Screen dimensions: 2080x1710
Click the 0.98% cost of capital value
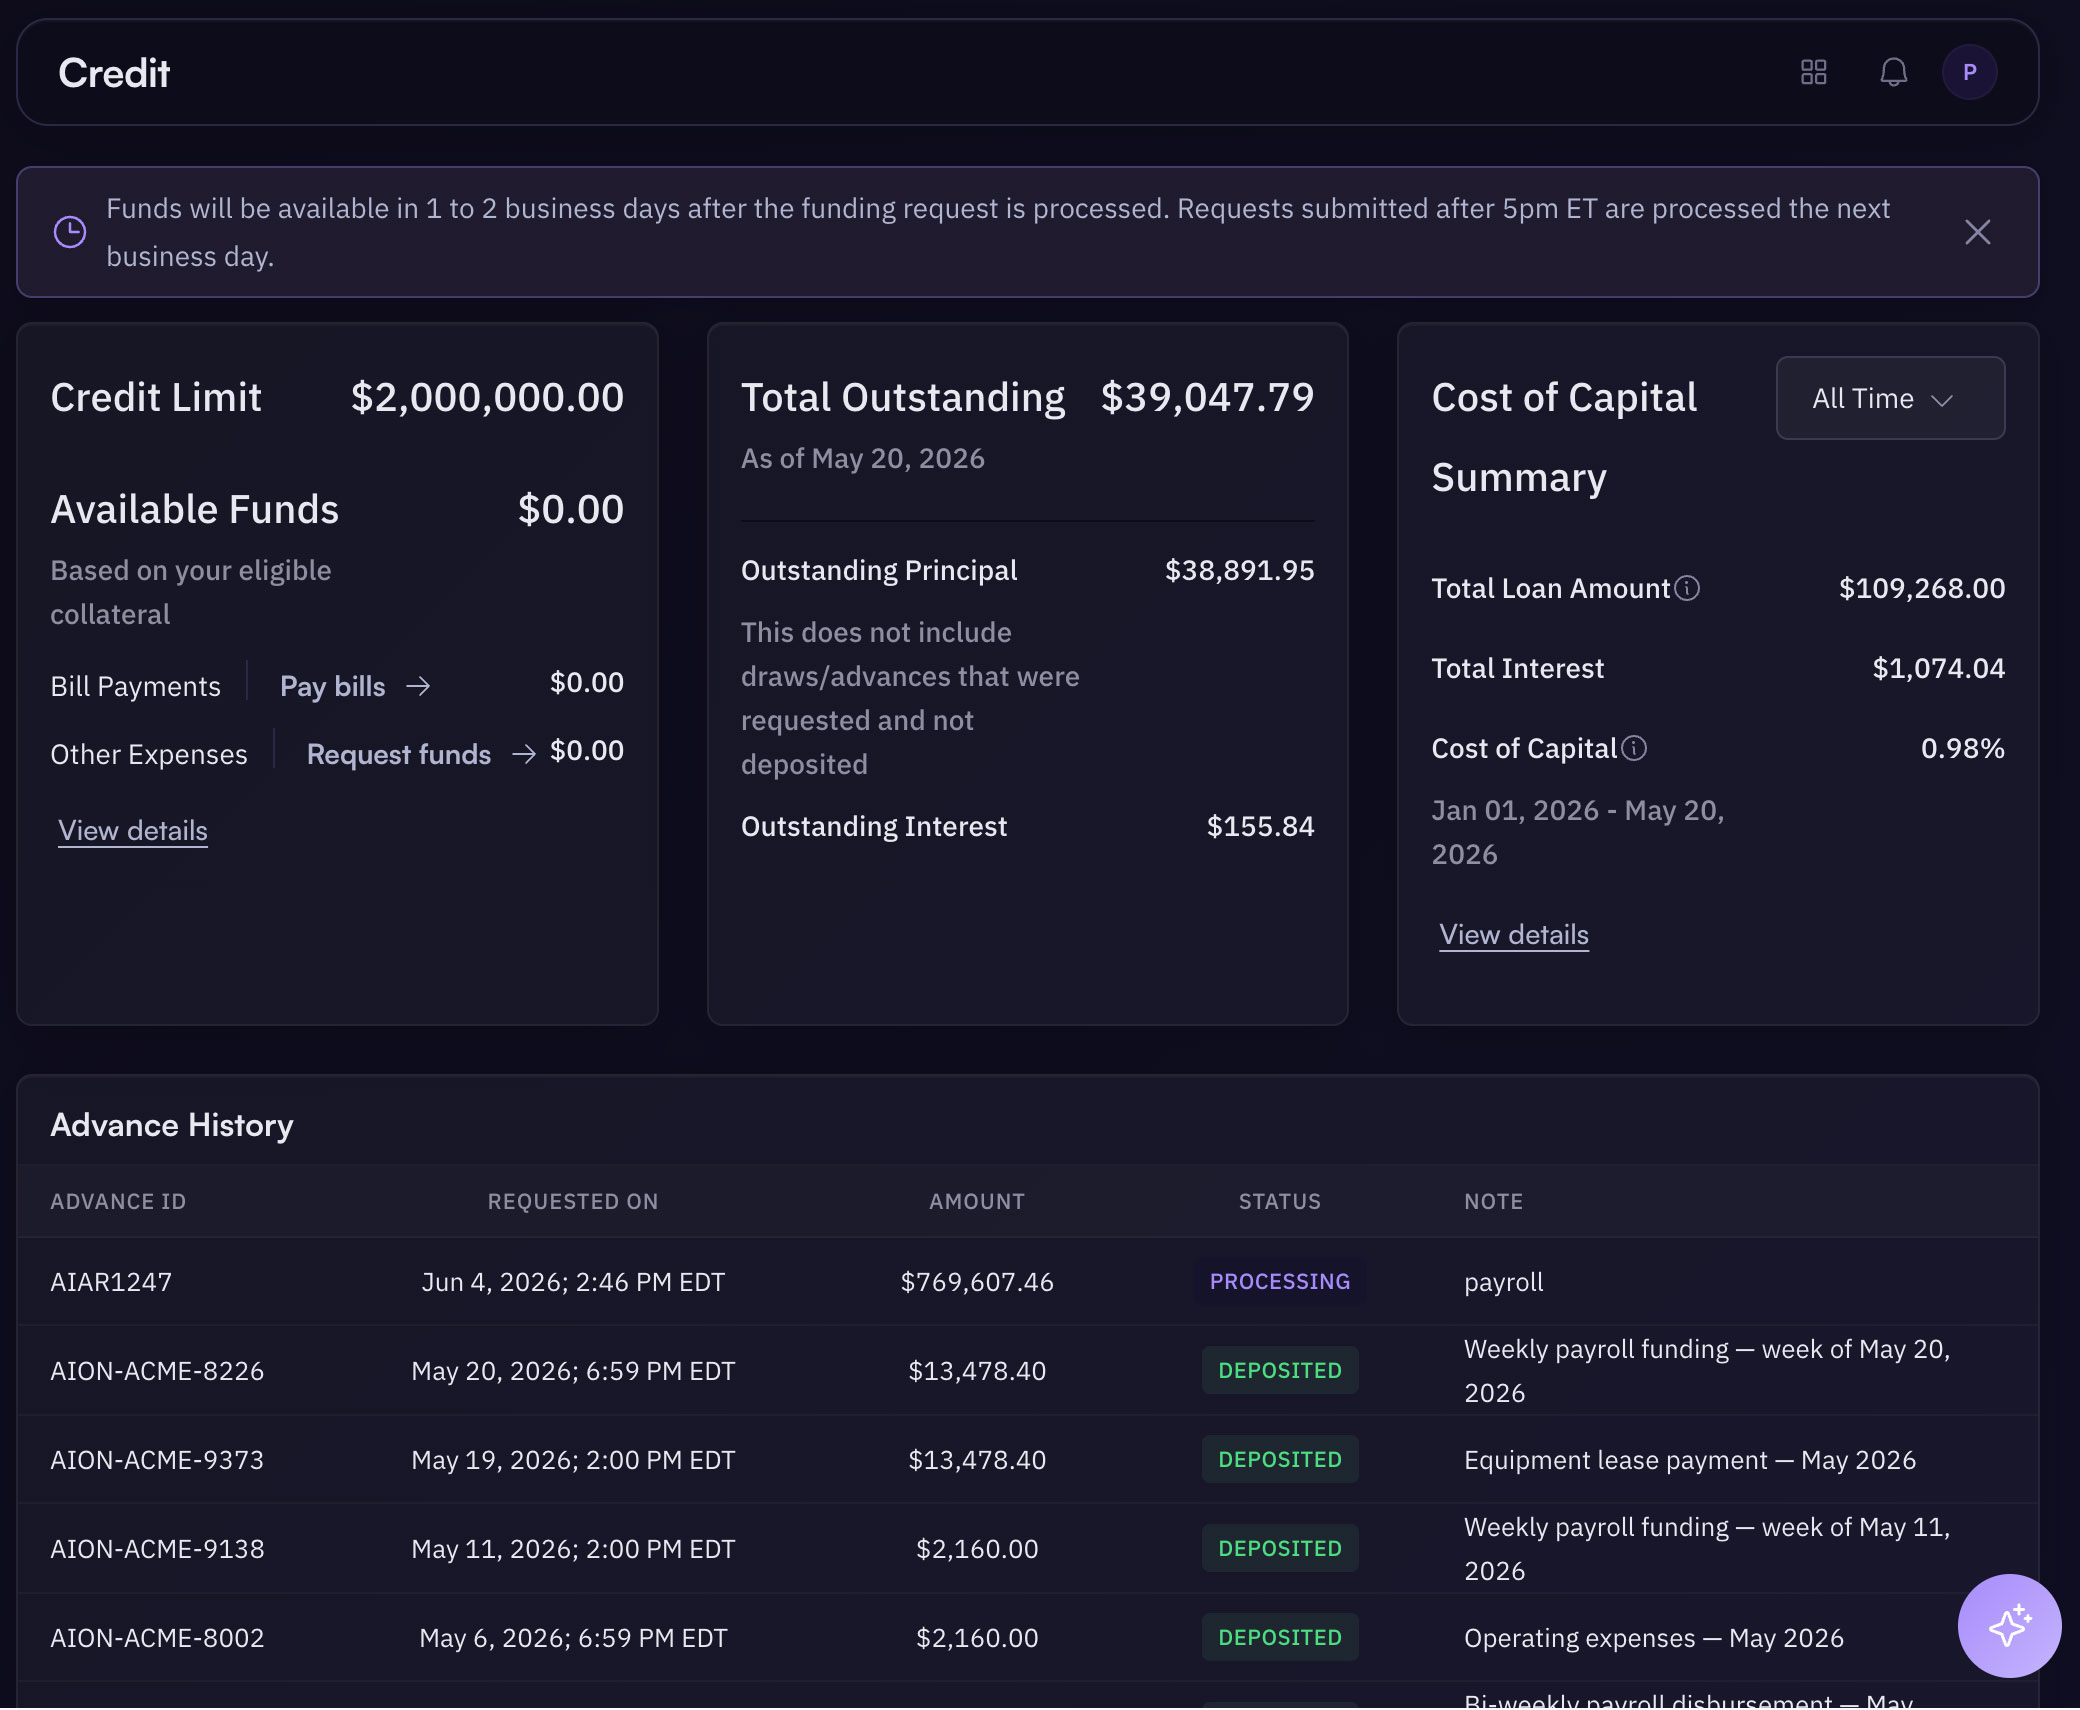[x=1962, y=748]
